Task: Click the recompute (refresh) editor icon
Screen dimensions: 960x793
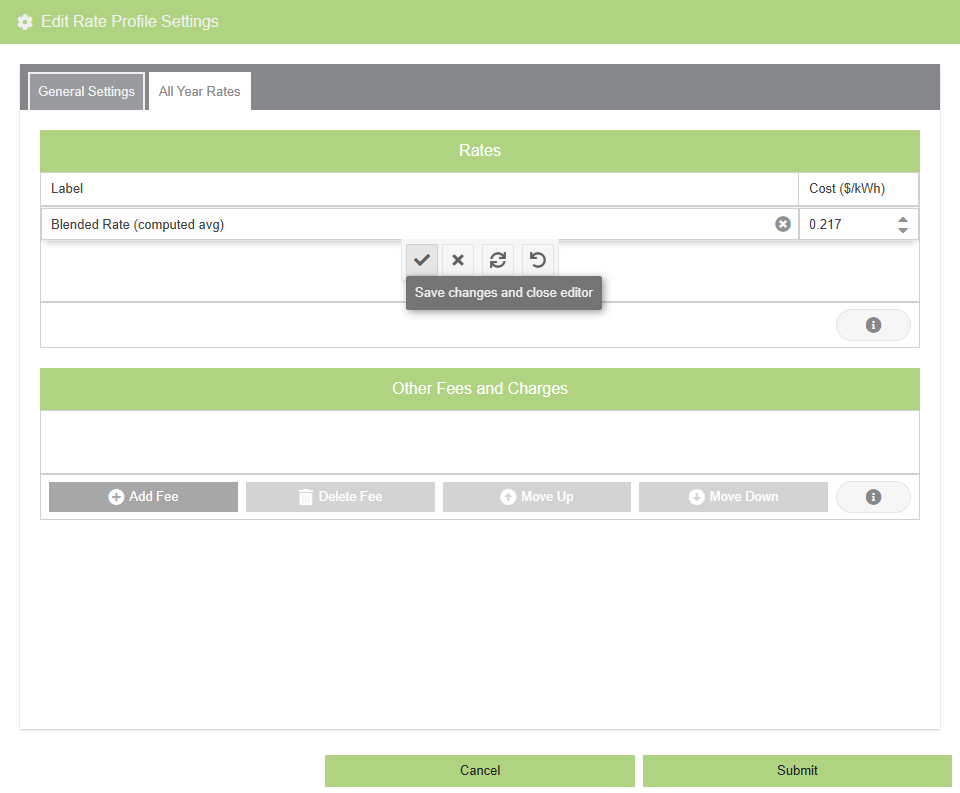Action: 497,259
